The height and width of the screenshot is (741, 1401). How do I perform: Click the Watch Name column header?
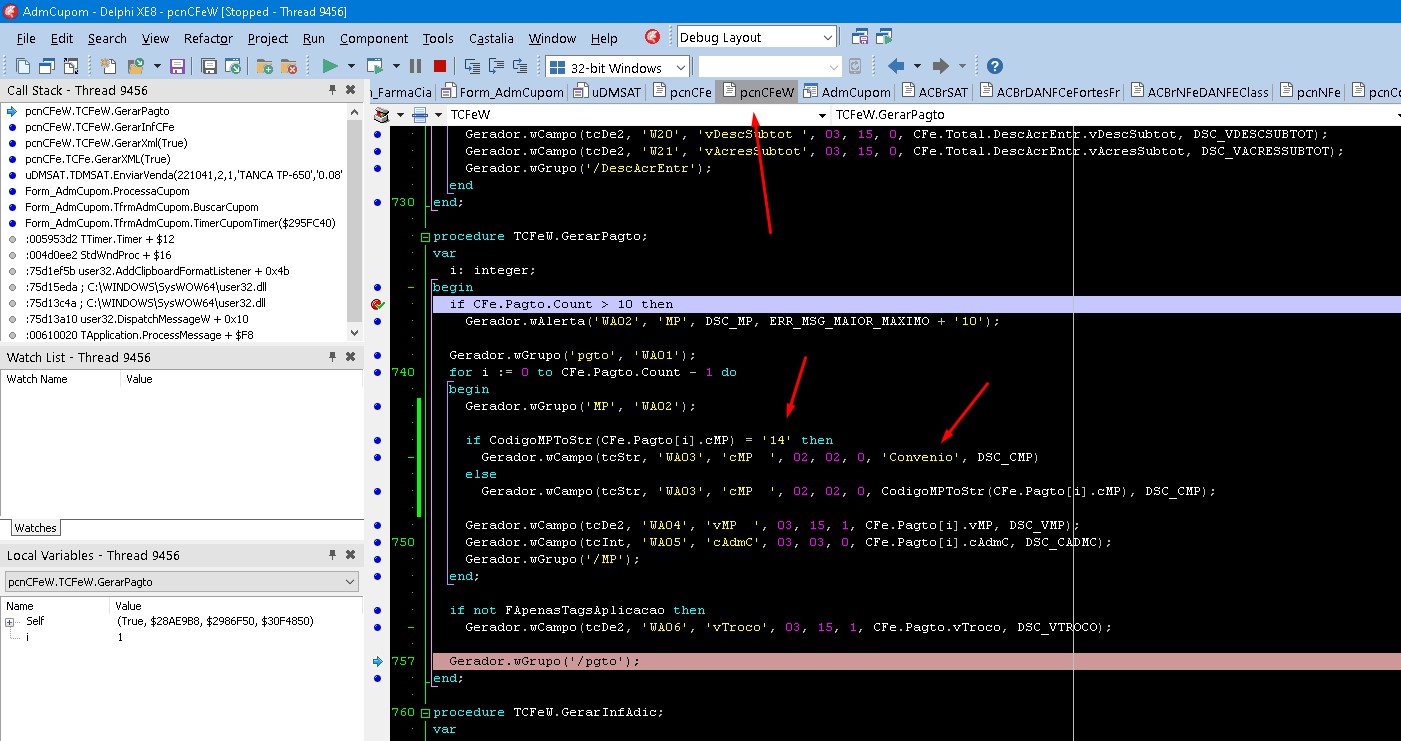click(x=61, y=379)
